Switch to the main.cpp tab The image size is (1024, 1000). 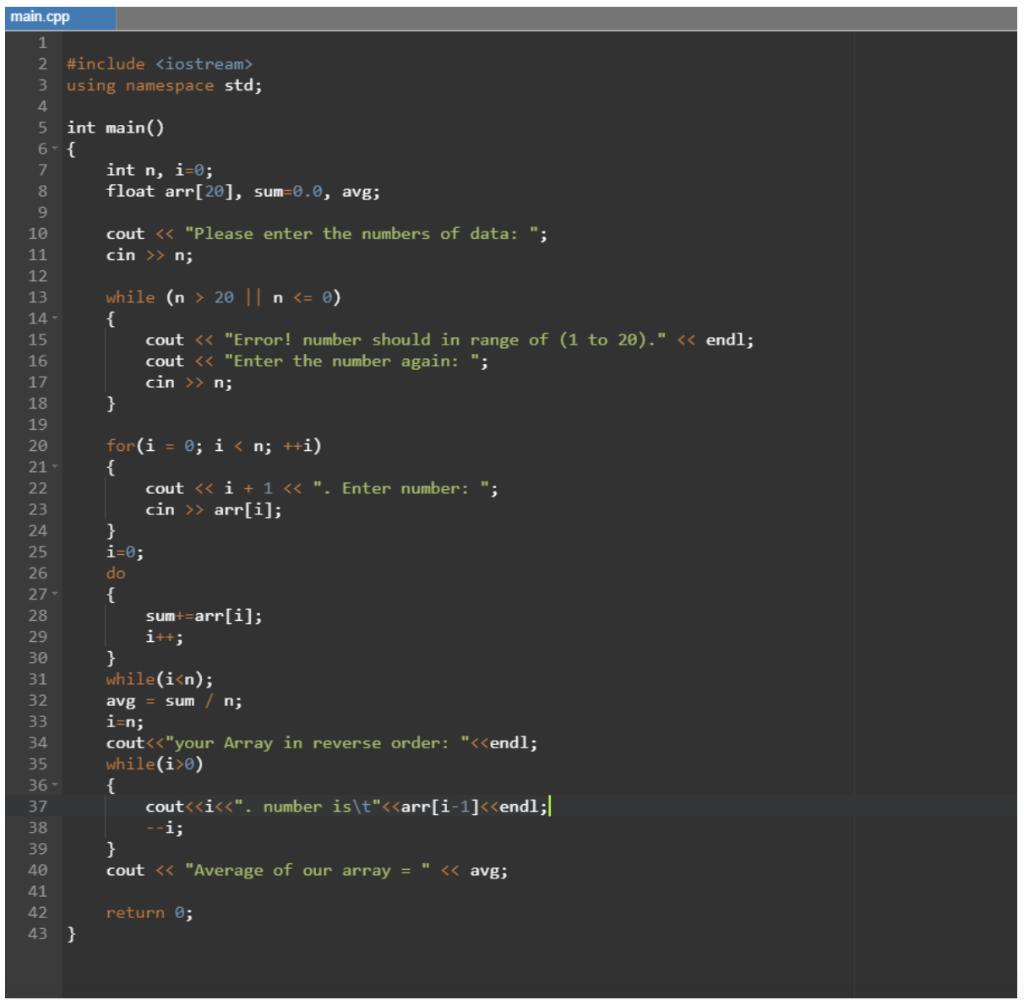click(x=60, y=18)
